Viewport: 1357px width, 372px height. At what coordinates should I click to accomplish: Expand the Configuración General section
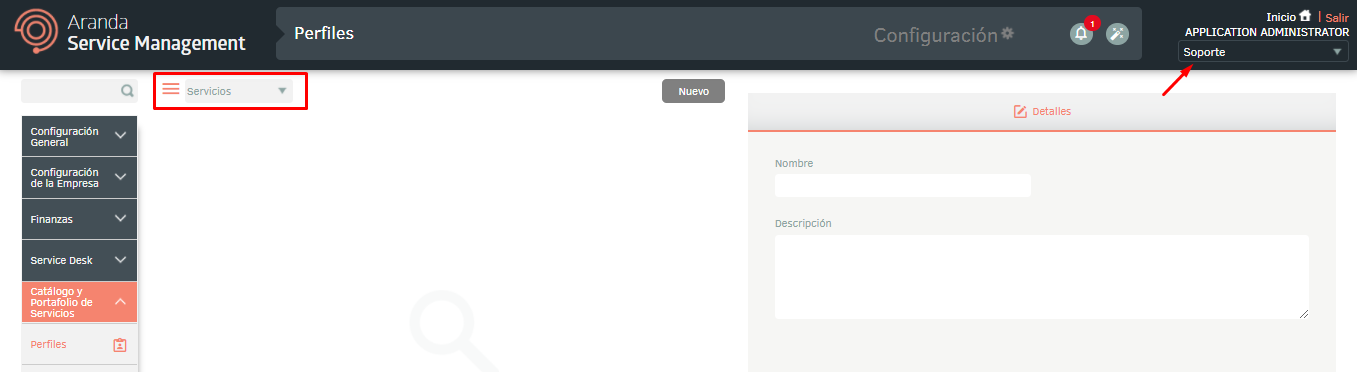point(79,136)
